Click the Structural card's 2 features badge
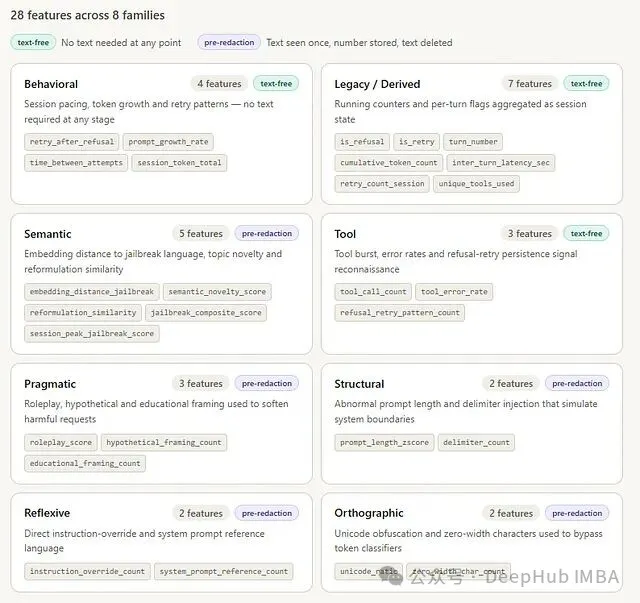 [511, 384]
